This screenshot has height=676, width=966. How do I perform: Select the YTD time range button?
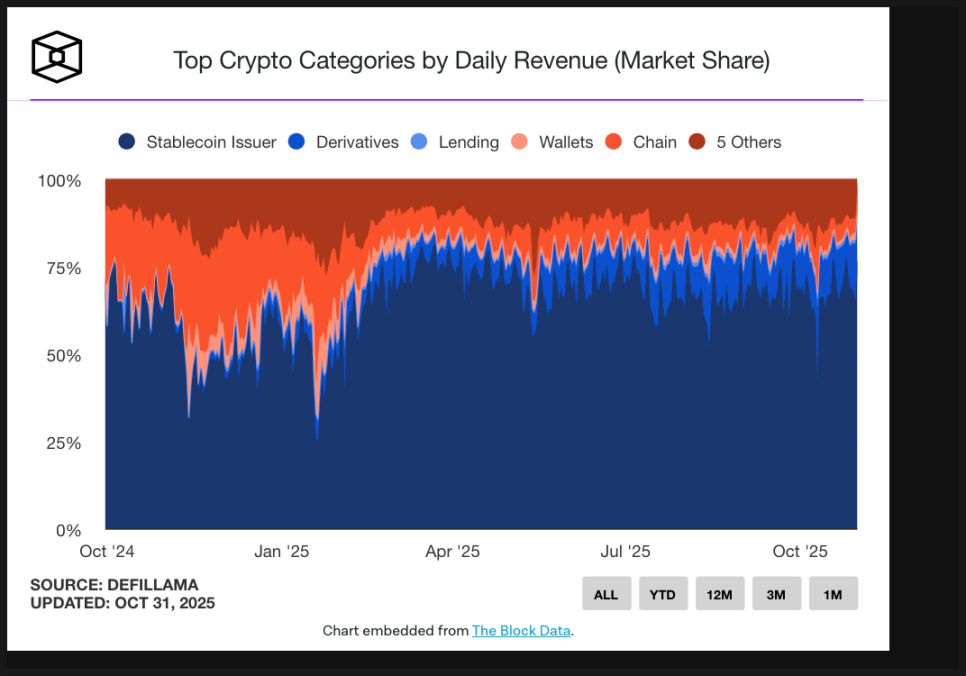click(x=662, y=594)
